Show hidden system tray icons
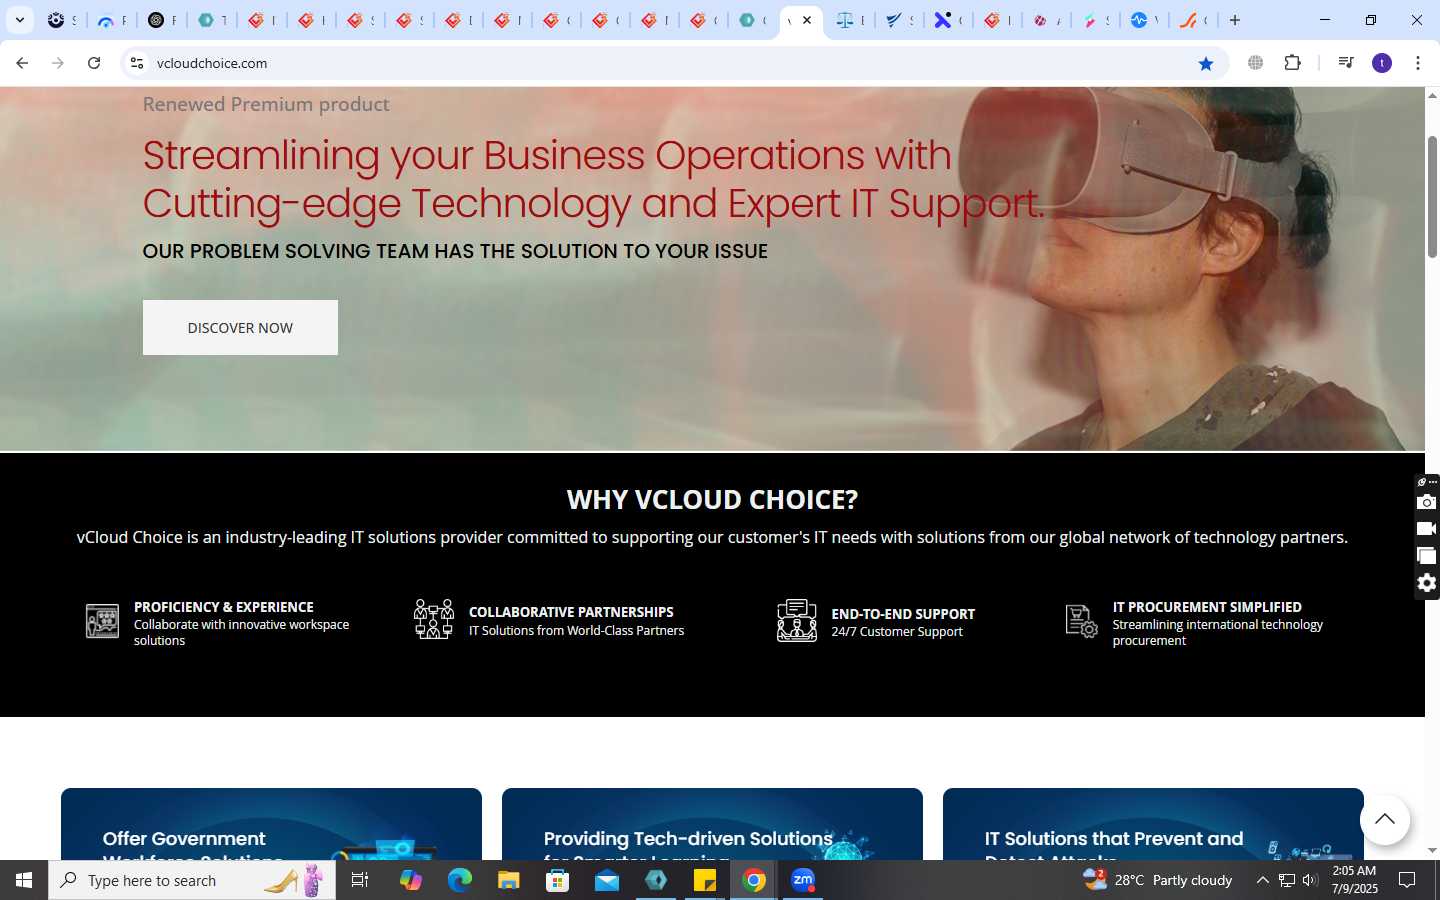 1262,880
